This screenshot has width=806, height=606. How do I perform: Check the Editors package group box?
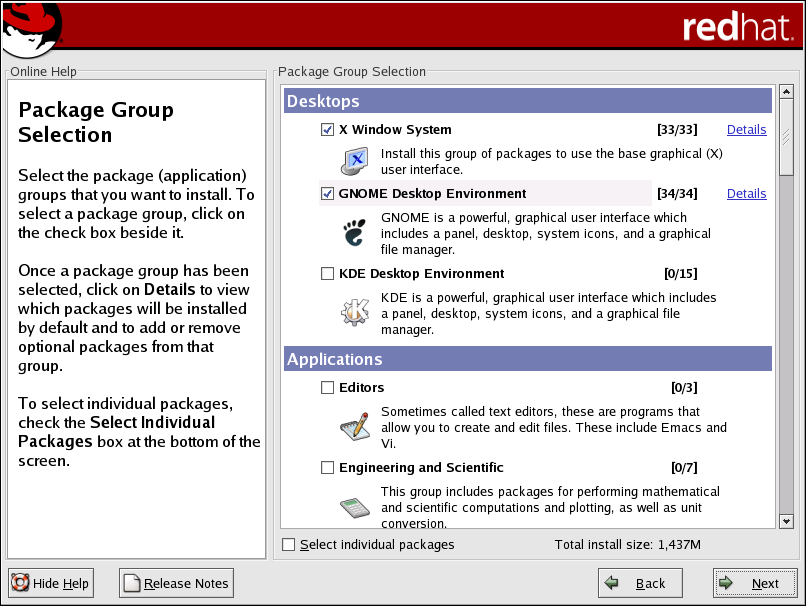[x=327, y=388]
